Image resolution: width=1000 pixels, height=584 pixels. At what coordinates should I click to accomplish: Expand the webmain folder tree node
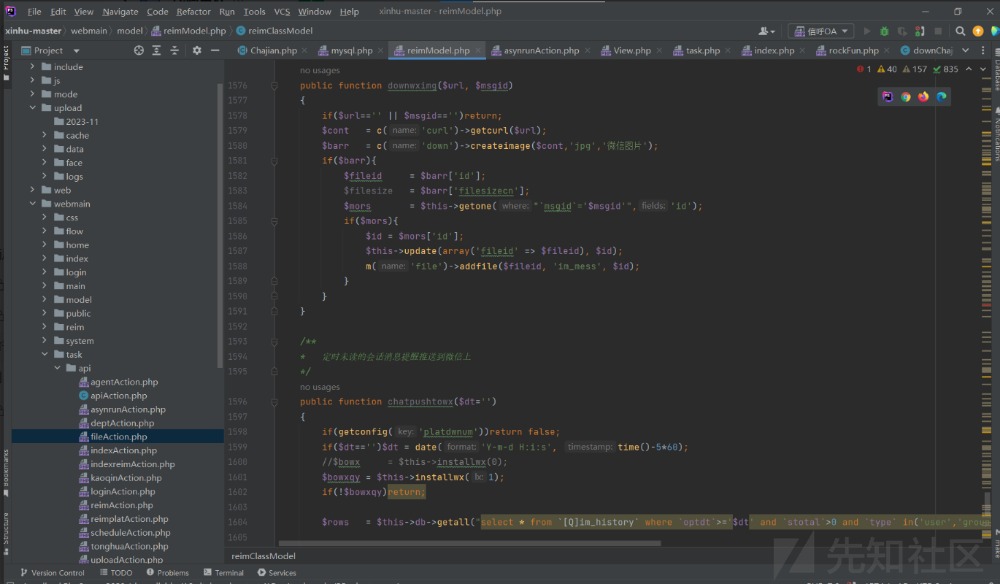pos(33,204)
